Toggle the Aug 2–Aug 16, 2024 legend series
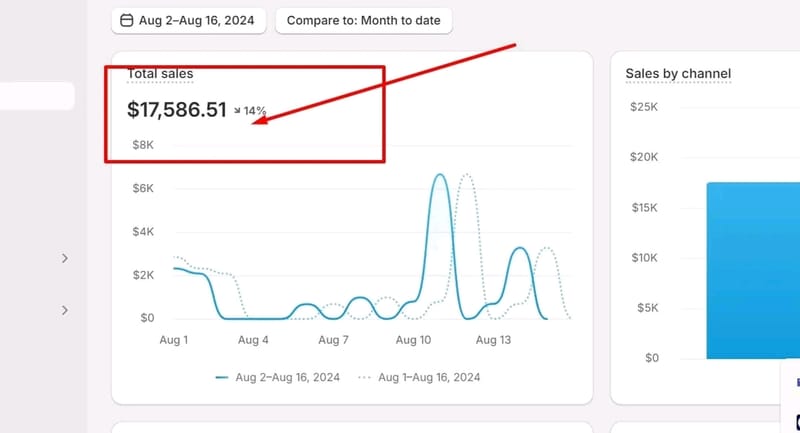The width and height of the screenshot is (800, 433). click(x=287, y=377)
